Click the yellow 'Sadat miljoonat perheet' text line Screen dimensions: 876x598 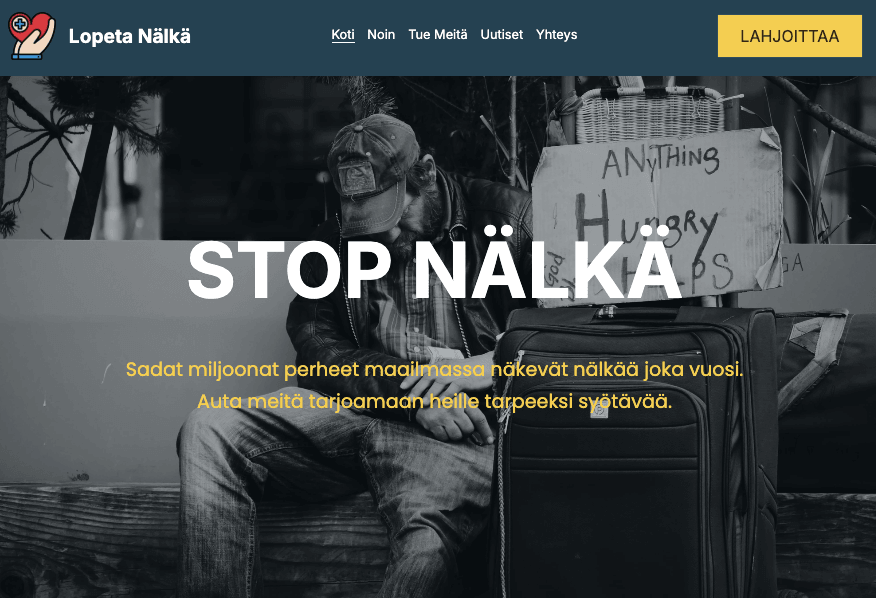[x=435, y=369]
